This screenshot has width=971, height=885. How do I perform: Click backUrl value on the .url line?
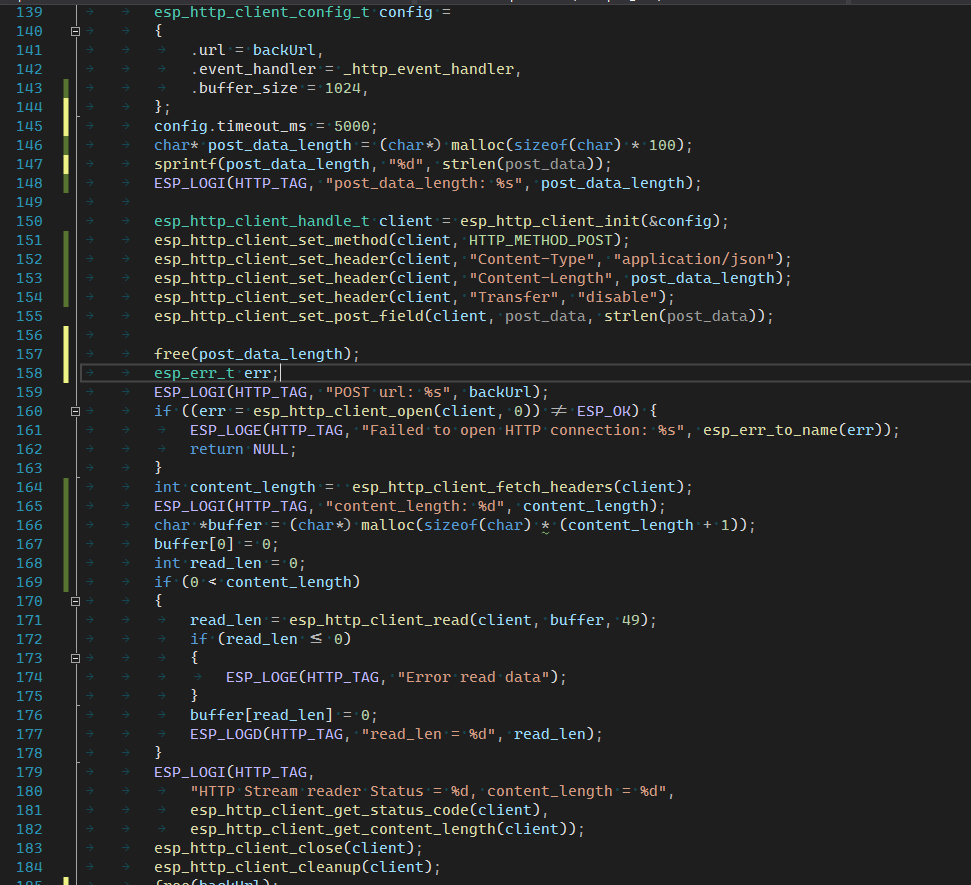pyautogui.click(x=284, y=50)
